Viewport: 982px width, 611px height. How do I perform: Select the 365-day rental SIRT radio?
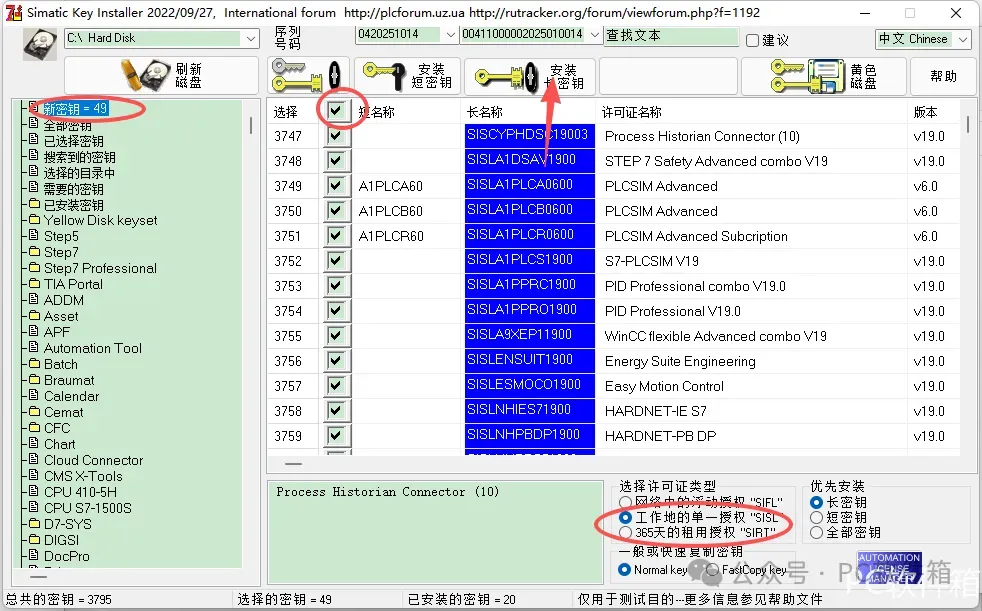click(625, 533)
